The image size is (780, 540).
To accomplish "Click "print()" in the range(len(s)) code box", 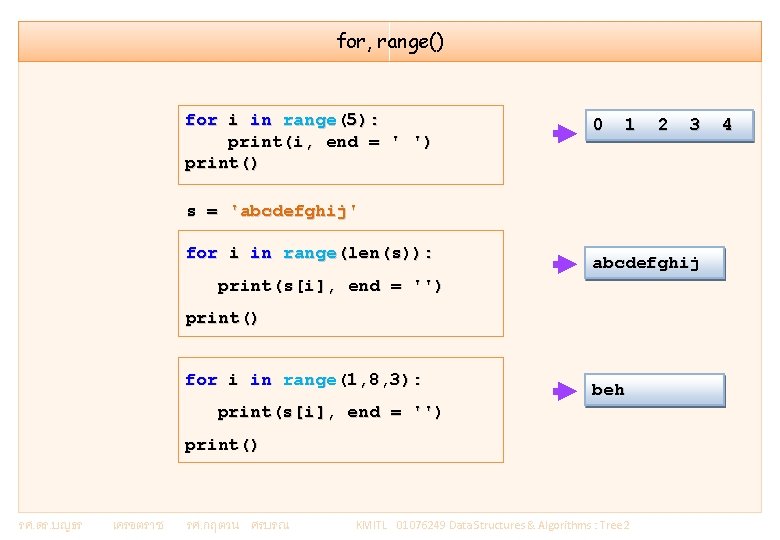I will point(221,318).
